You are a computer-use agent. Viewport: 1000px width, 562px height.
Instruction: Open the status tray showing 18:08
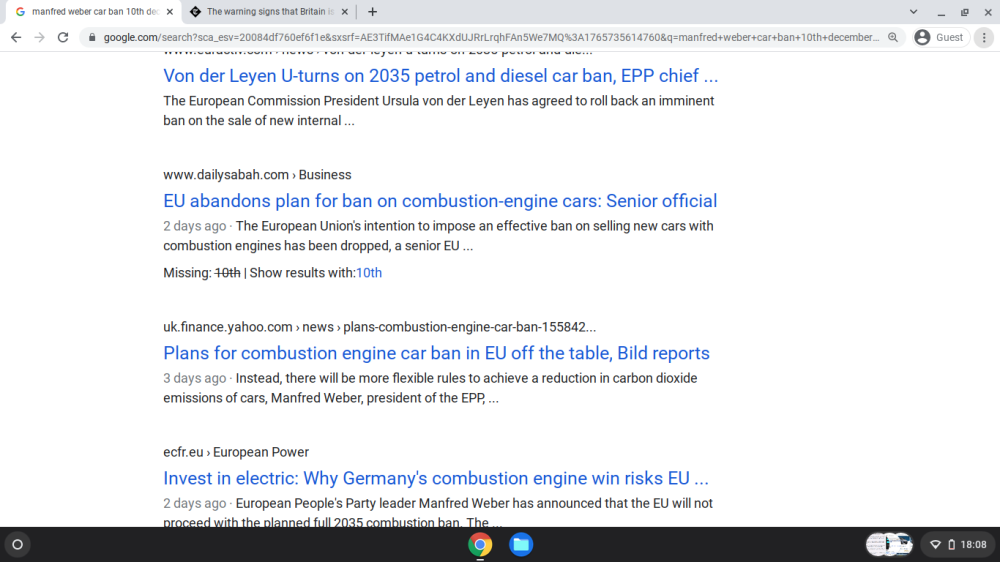point(958,545)
